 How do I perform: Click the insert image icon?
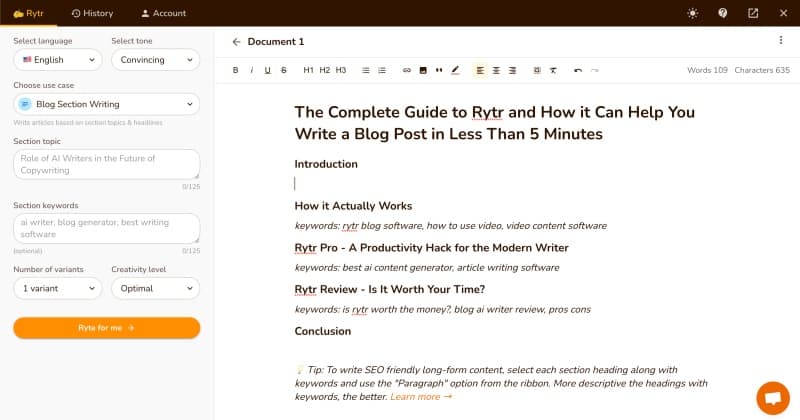(423, 70)
